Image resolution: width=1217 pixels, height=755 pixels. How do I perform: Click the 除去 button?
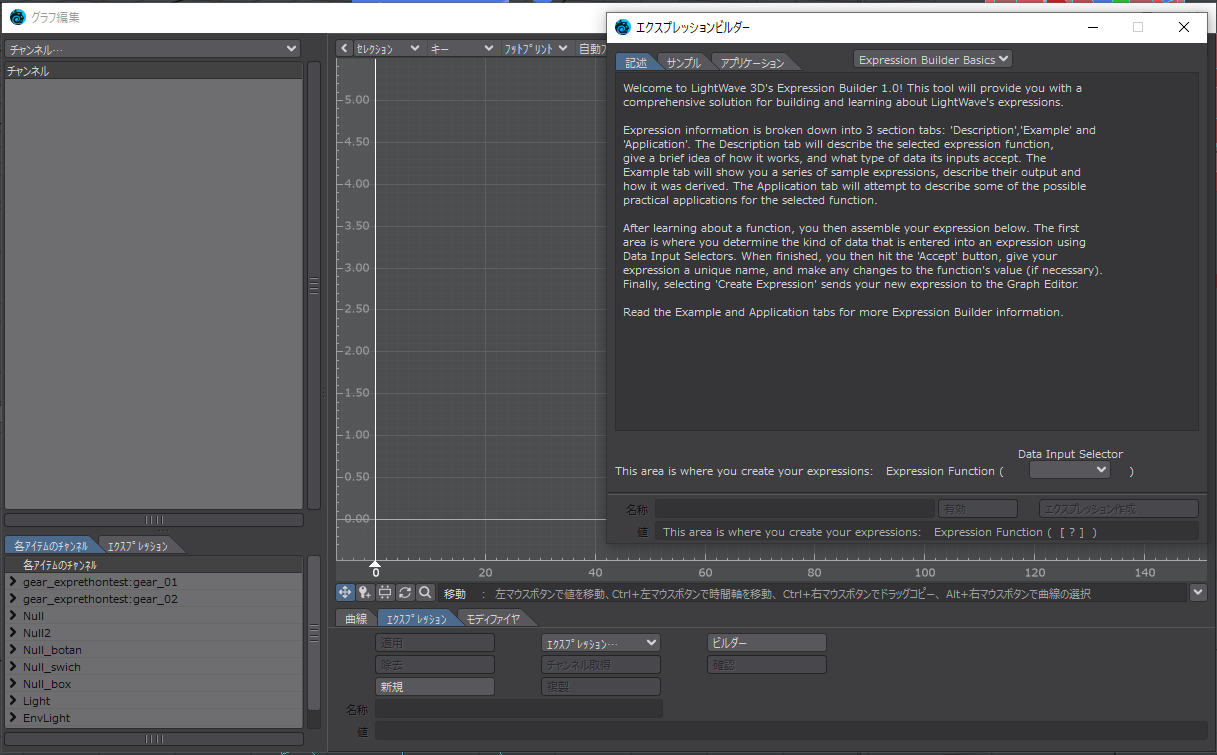[434, 665]
